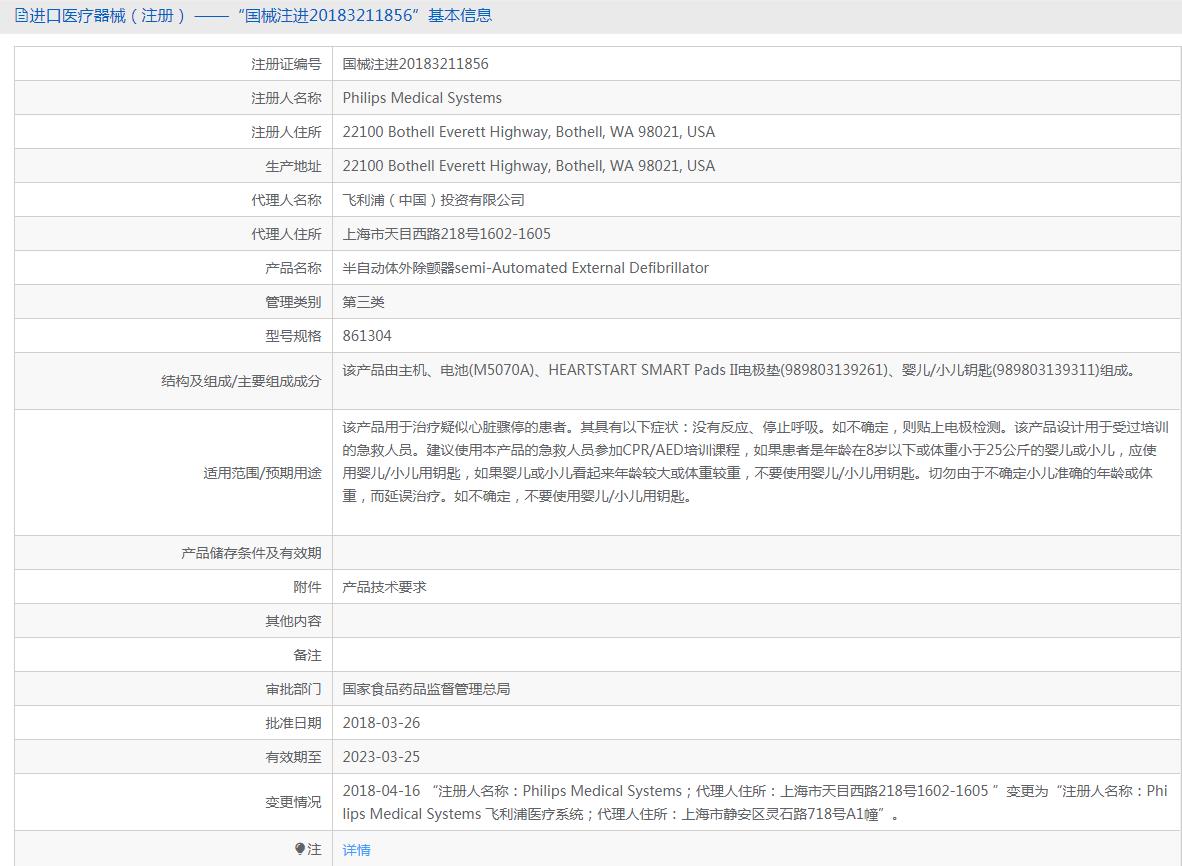This screenshot has width=1182, height=866.
Task: Click the lightbulb icon beside 注
Action: pyautogui.click(x=300, y=849)
